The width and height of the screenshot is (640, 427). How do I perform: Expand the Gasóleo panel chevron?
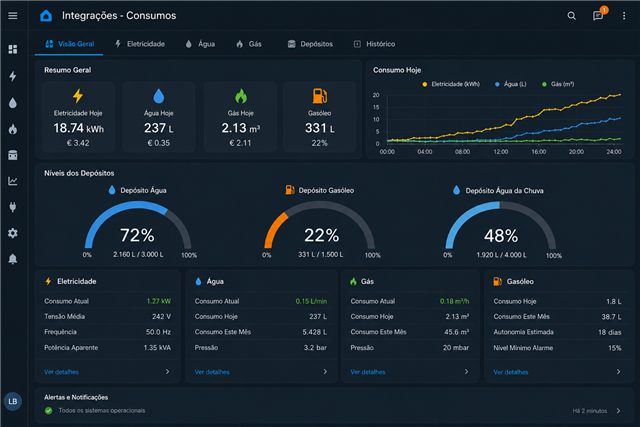tap(619, 371)
